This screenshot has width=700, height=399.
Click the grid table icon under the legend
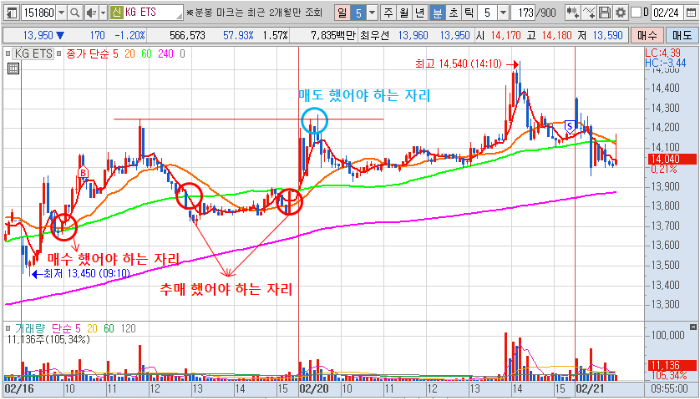(13, 69)
